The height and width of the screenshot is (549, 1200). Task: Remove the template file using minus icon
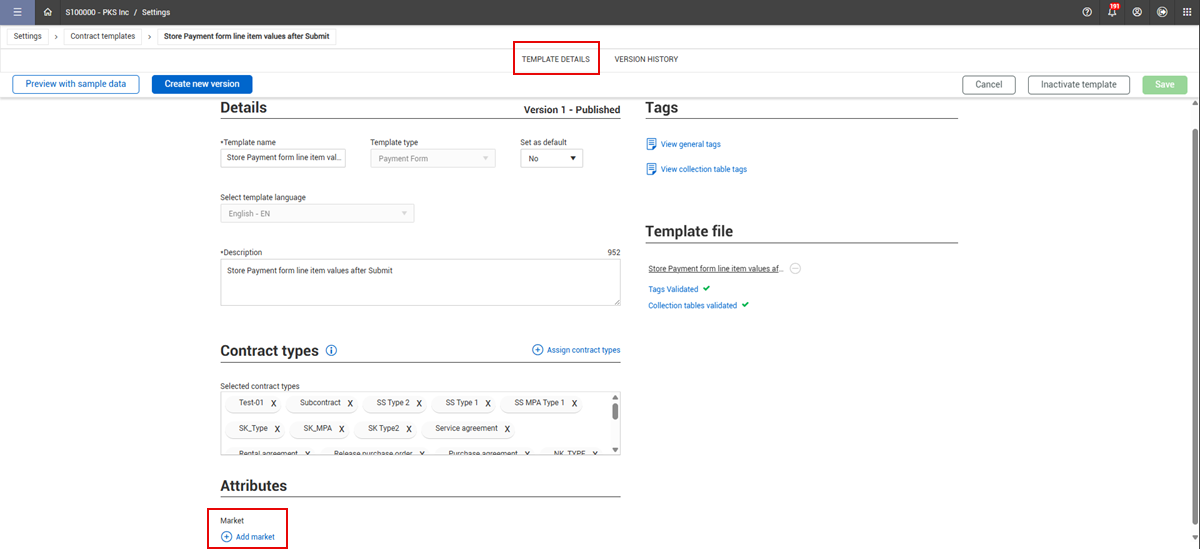pyautogui.click(x=795, y=269)
